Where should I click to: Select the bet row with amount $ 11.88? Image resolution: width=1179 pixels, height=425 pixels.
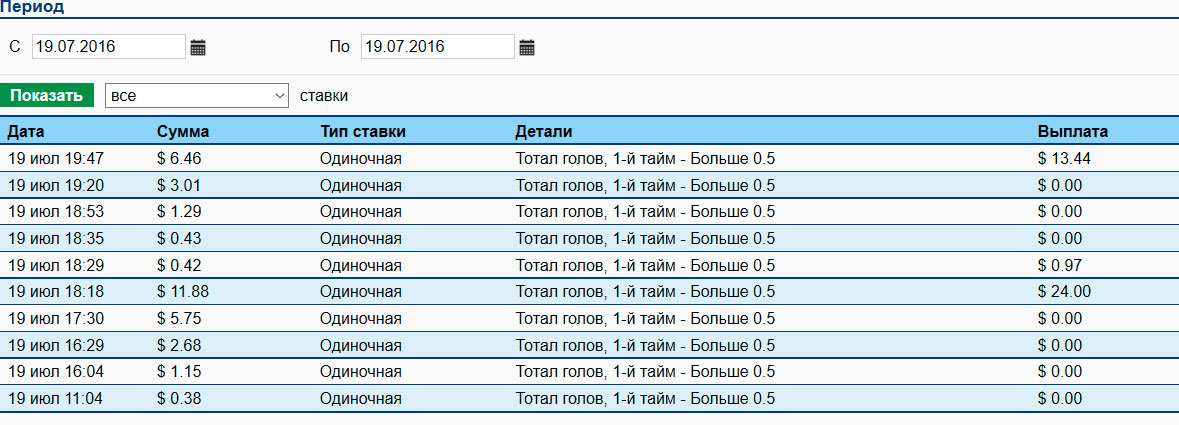[183, 292]
